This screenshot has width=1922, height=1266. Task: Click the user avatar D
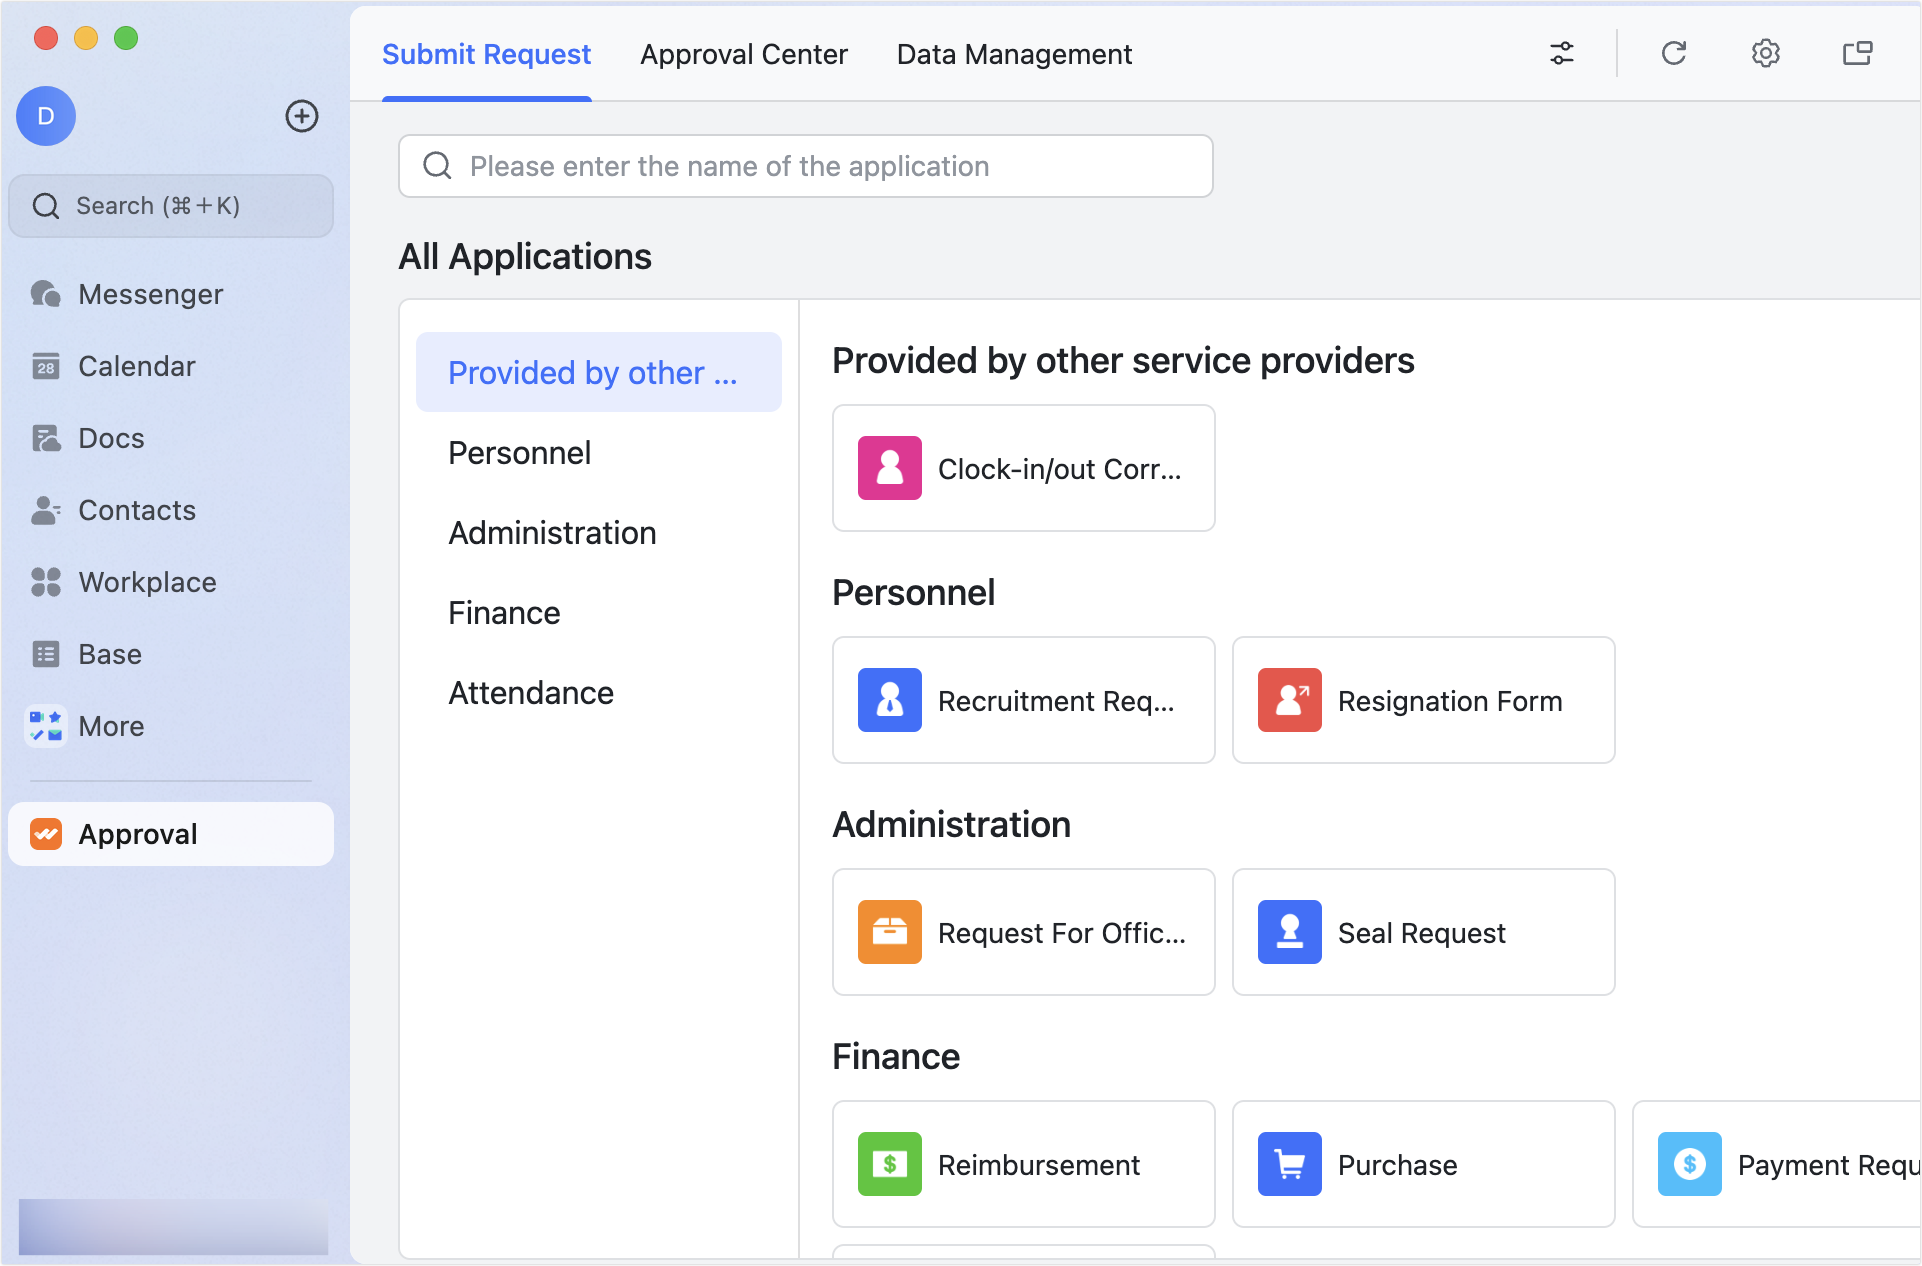tap(45, 116)
